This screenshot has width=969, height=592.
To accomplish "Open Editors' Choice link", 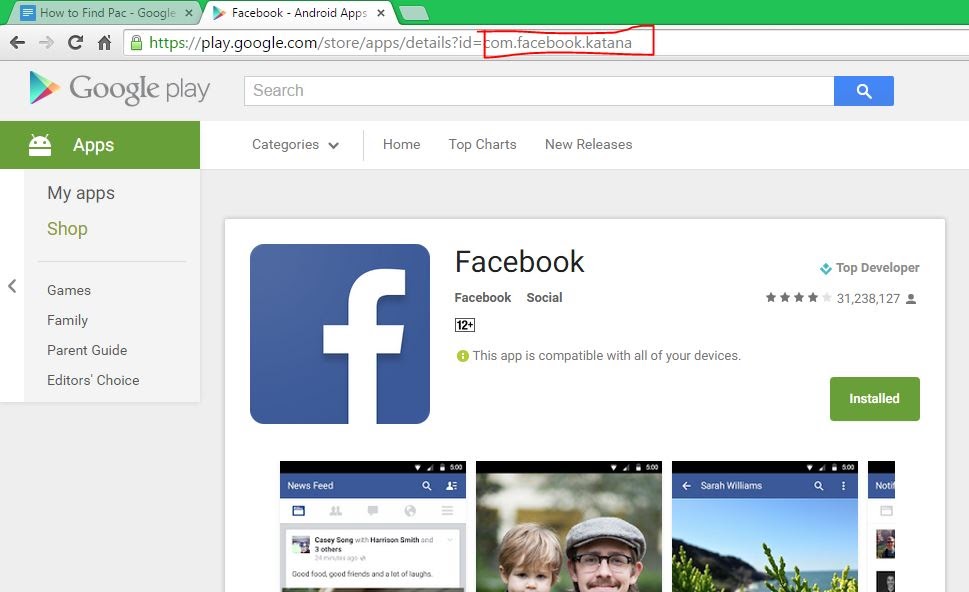I will 93,380.
